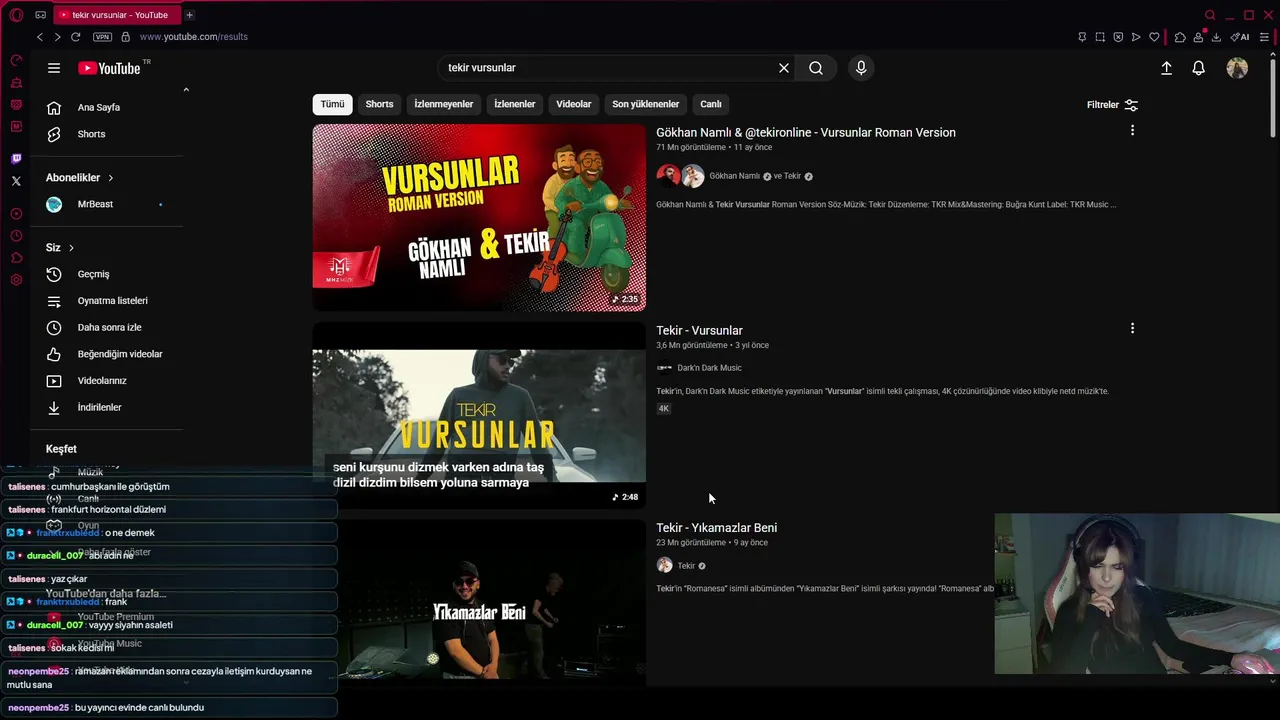
Task: Open Gökhan Namlı channel link
Action: click(x=734, y=176)
